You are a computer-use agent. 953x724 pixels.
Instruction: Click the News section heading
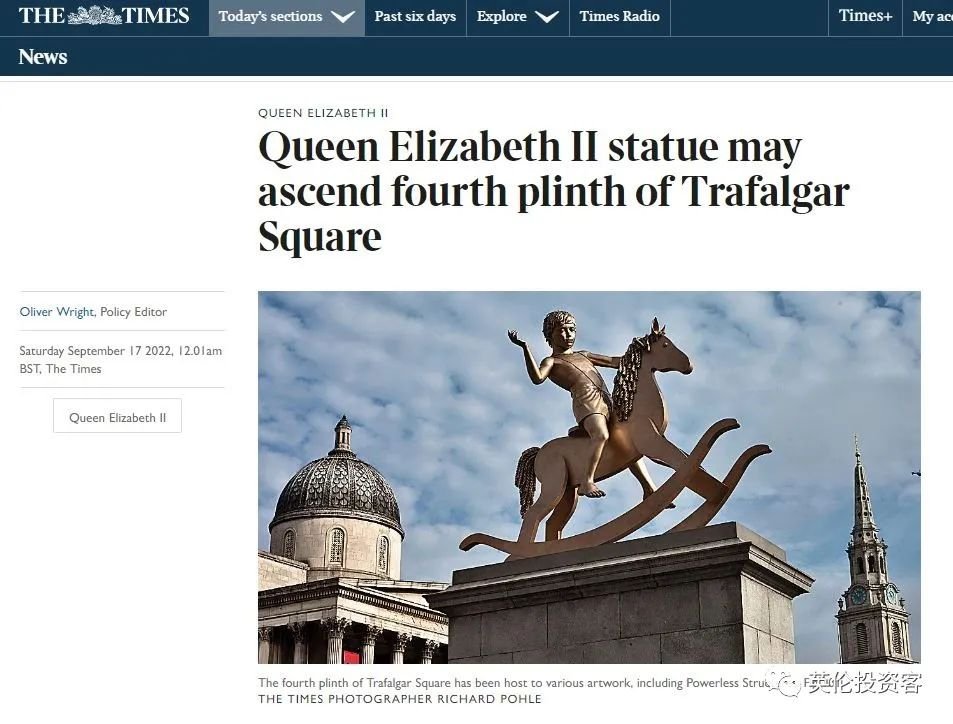click(43, 57)
